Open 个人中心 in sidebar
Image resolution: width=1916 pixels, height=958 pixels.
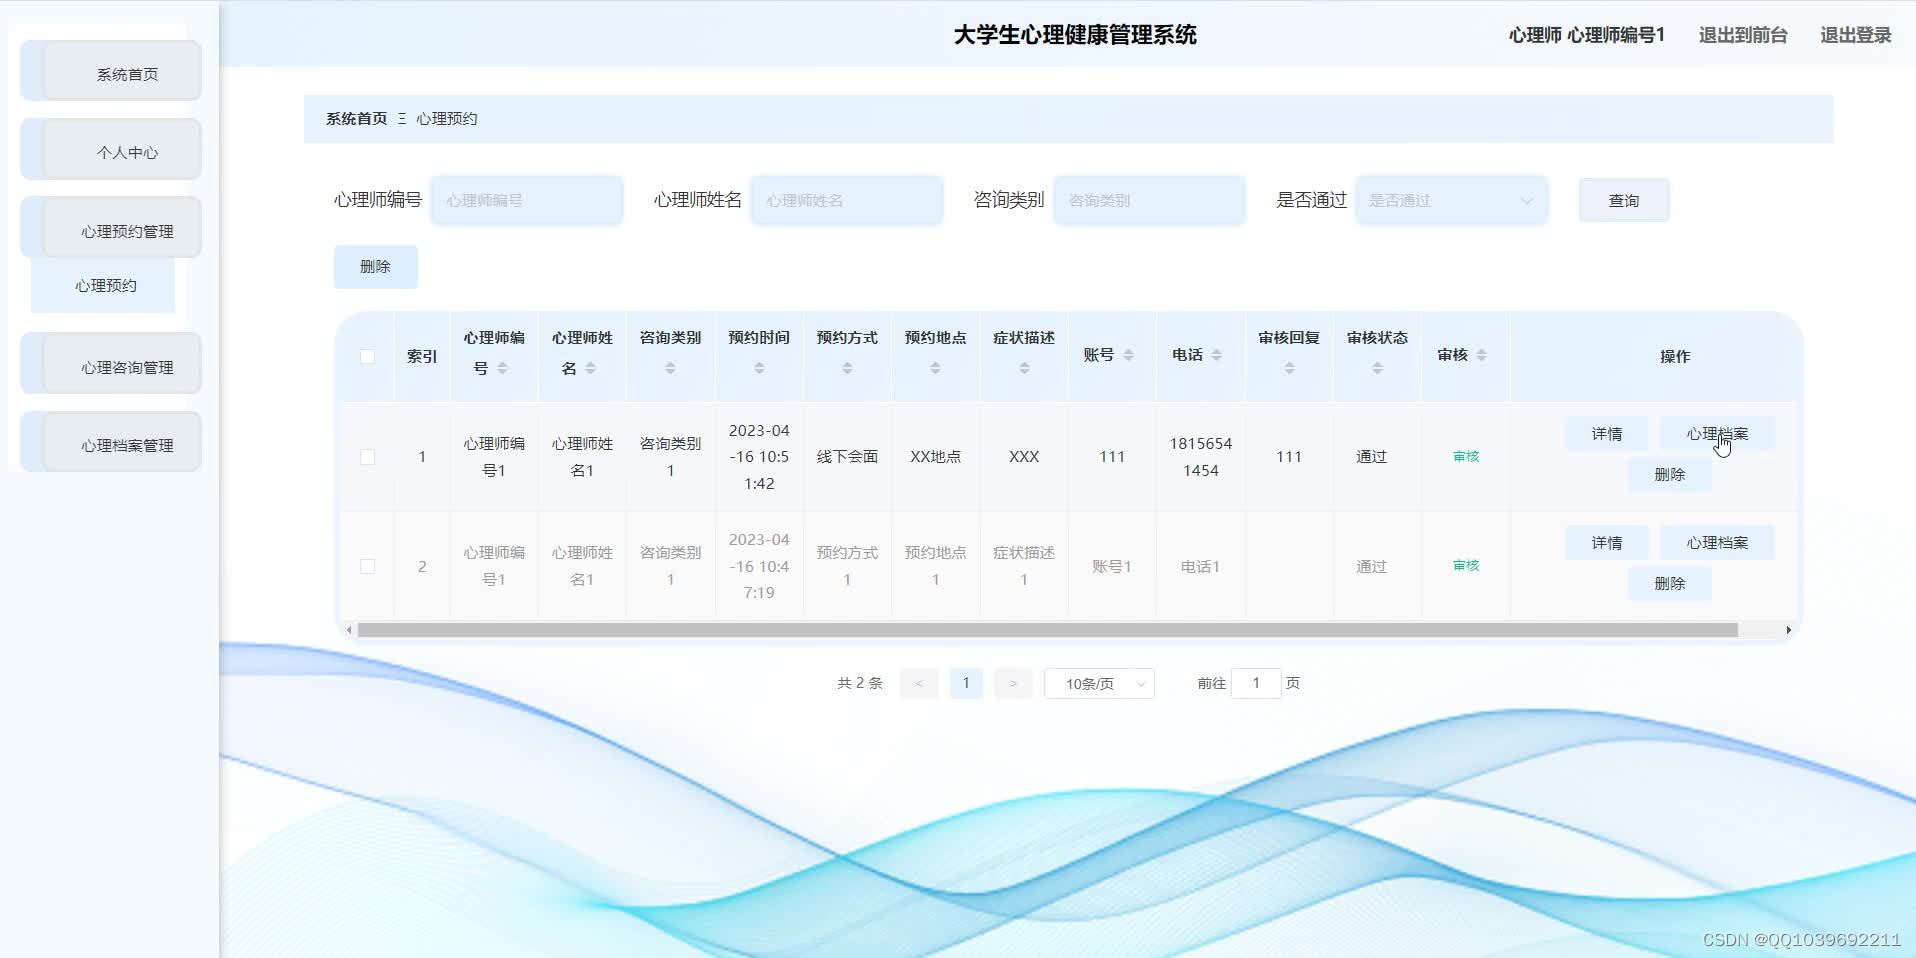click(111, 150)
